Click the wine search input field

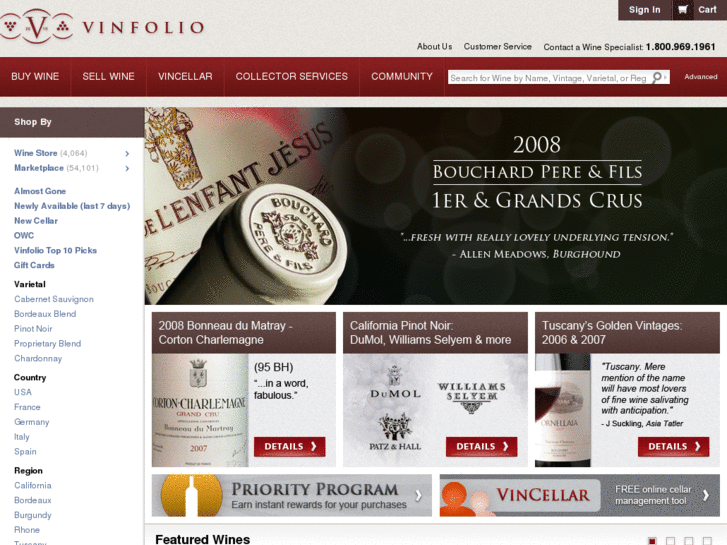click(550, 77)
